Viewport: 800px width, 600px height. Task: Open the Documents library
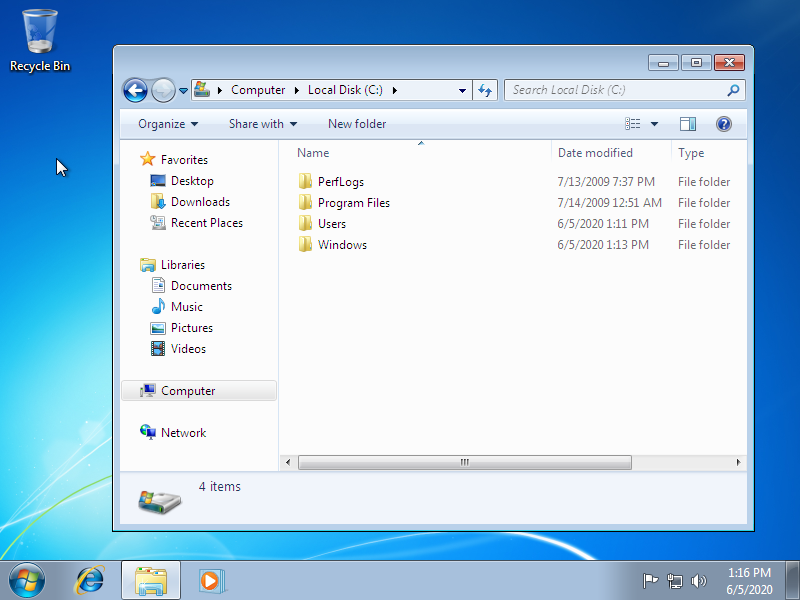[201, 285]
